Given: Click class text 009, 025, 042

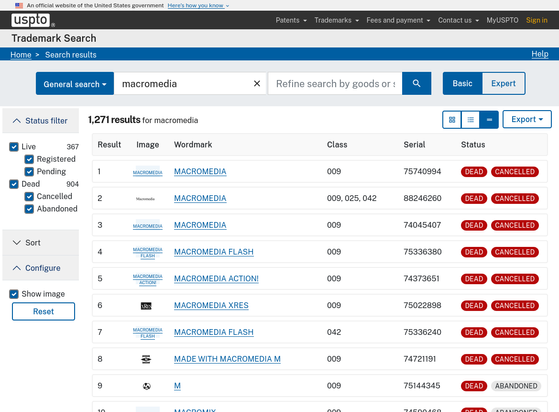Looking at the screenshot, I should 352,198.
